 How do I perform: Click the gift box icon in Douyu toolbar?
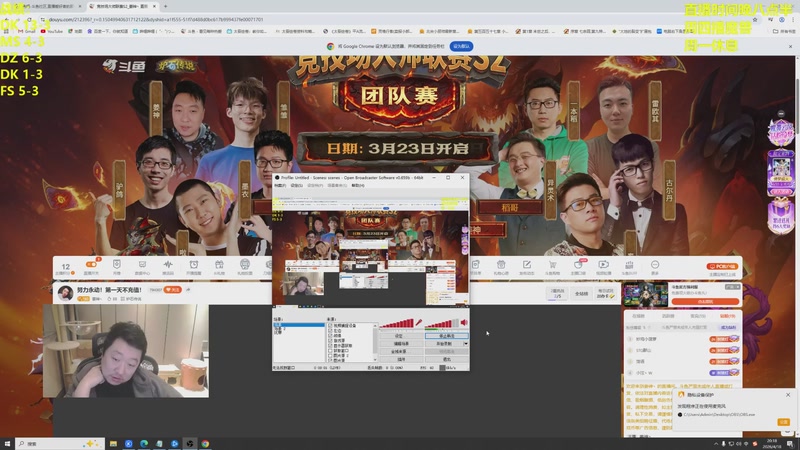point(219,264)
